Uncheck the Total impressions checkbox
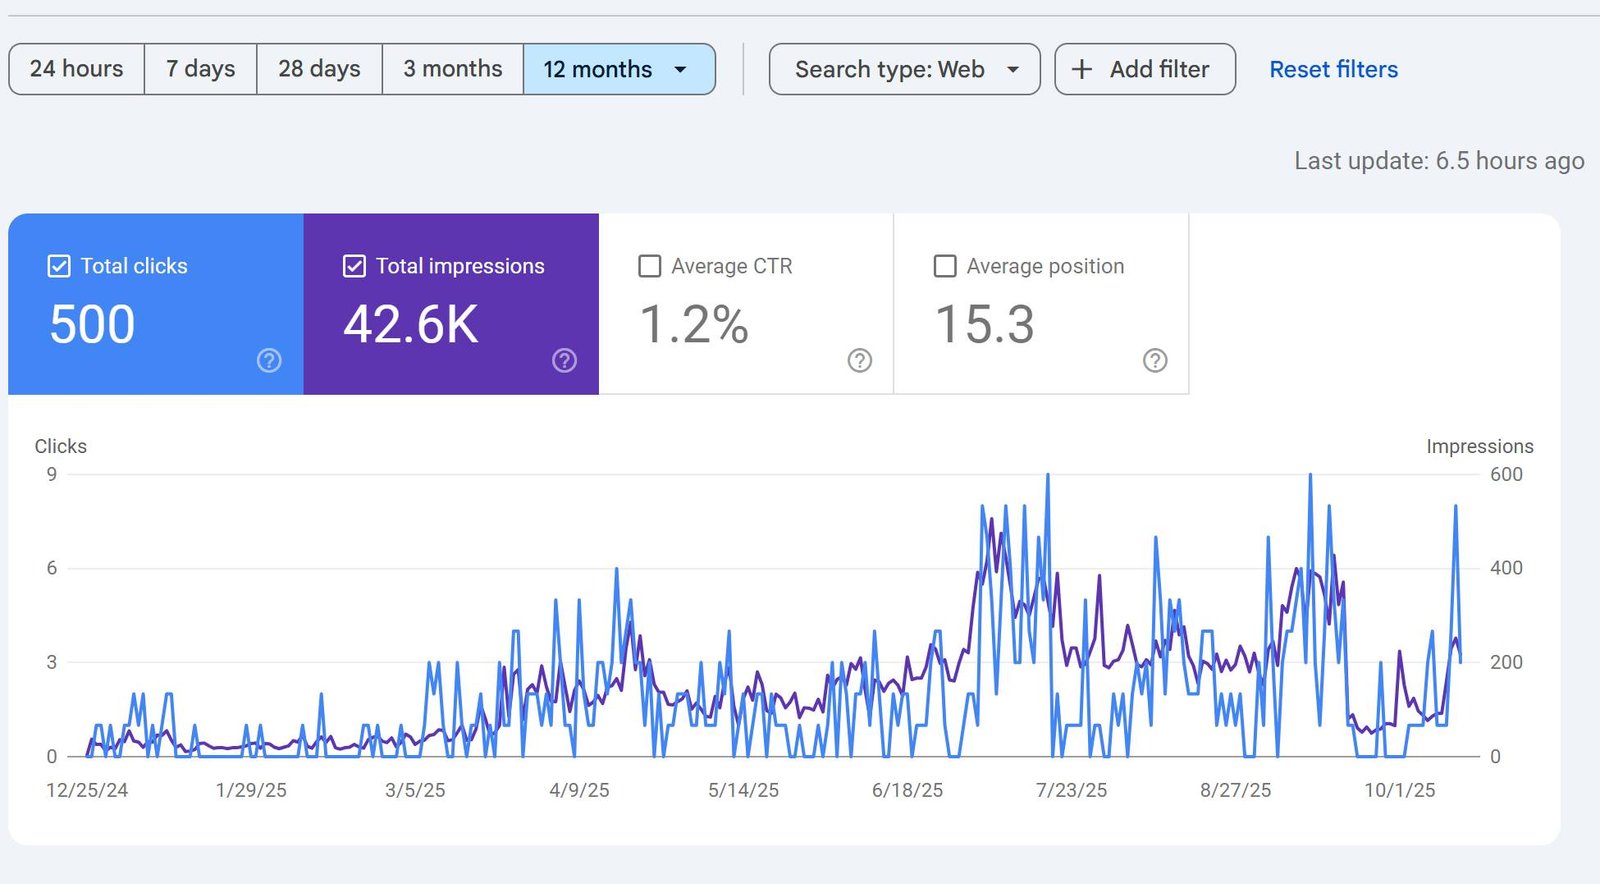1600x884 pixels. click(354, 266)
